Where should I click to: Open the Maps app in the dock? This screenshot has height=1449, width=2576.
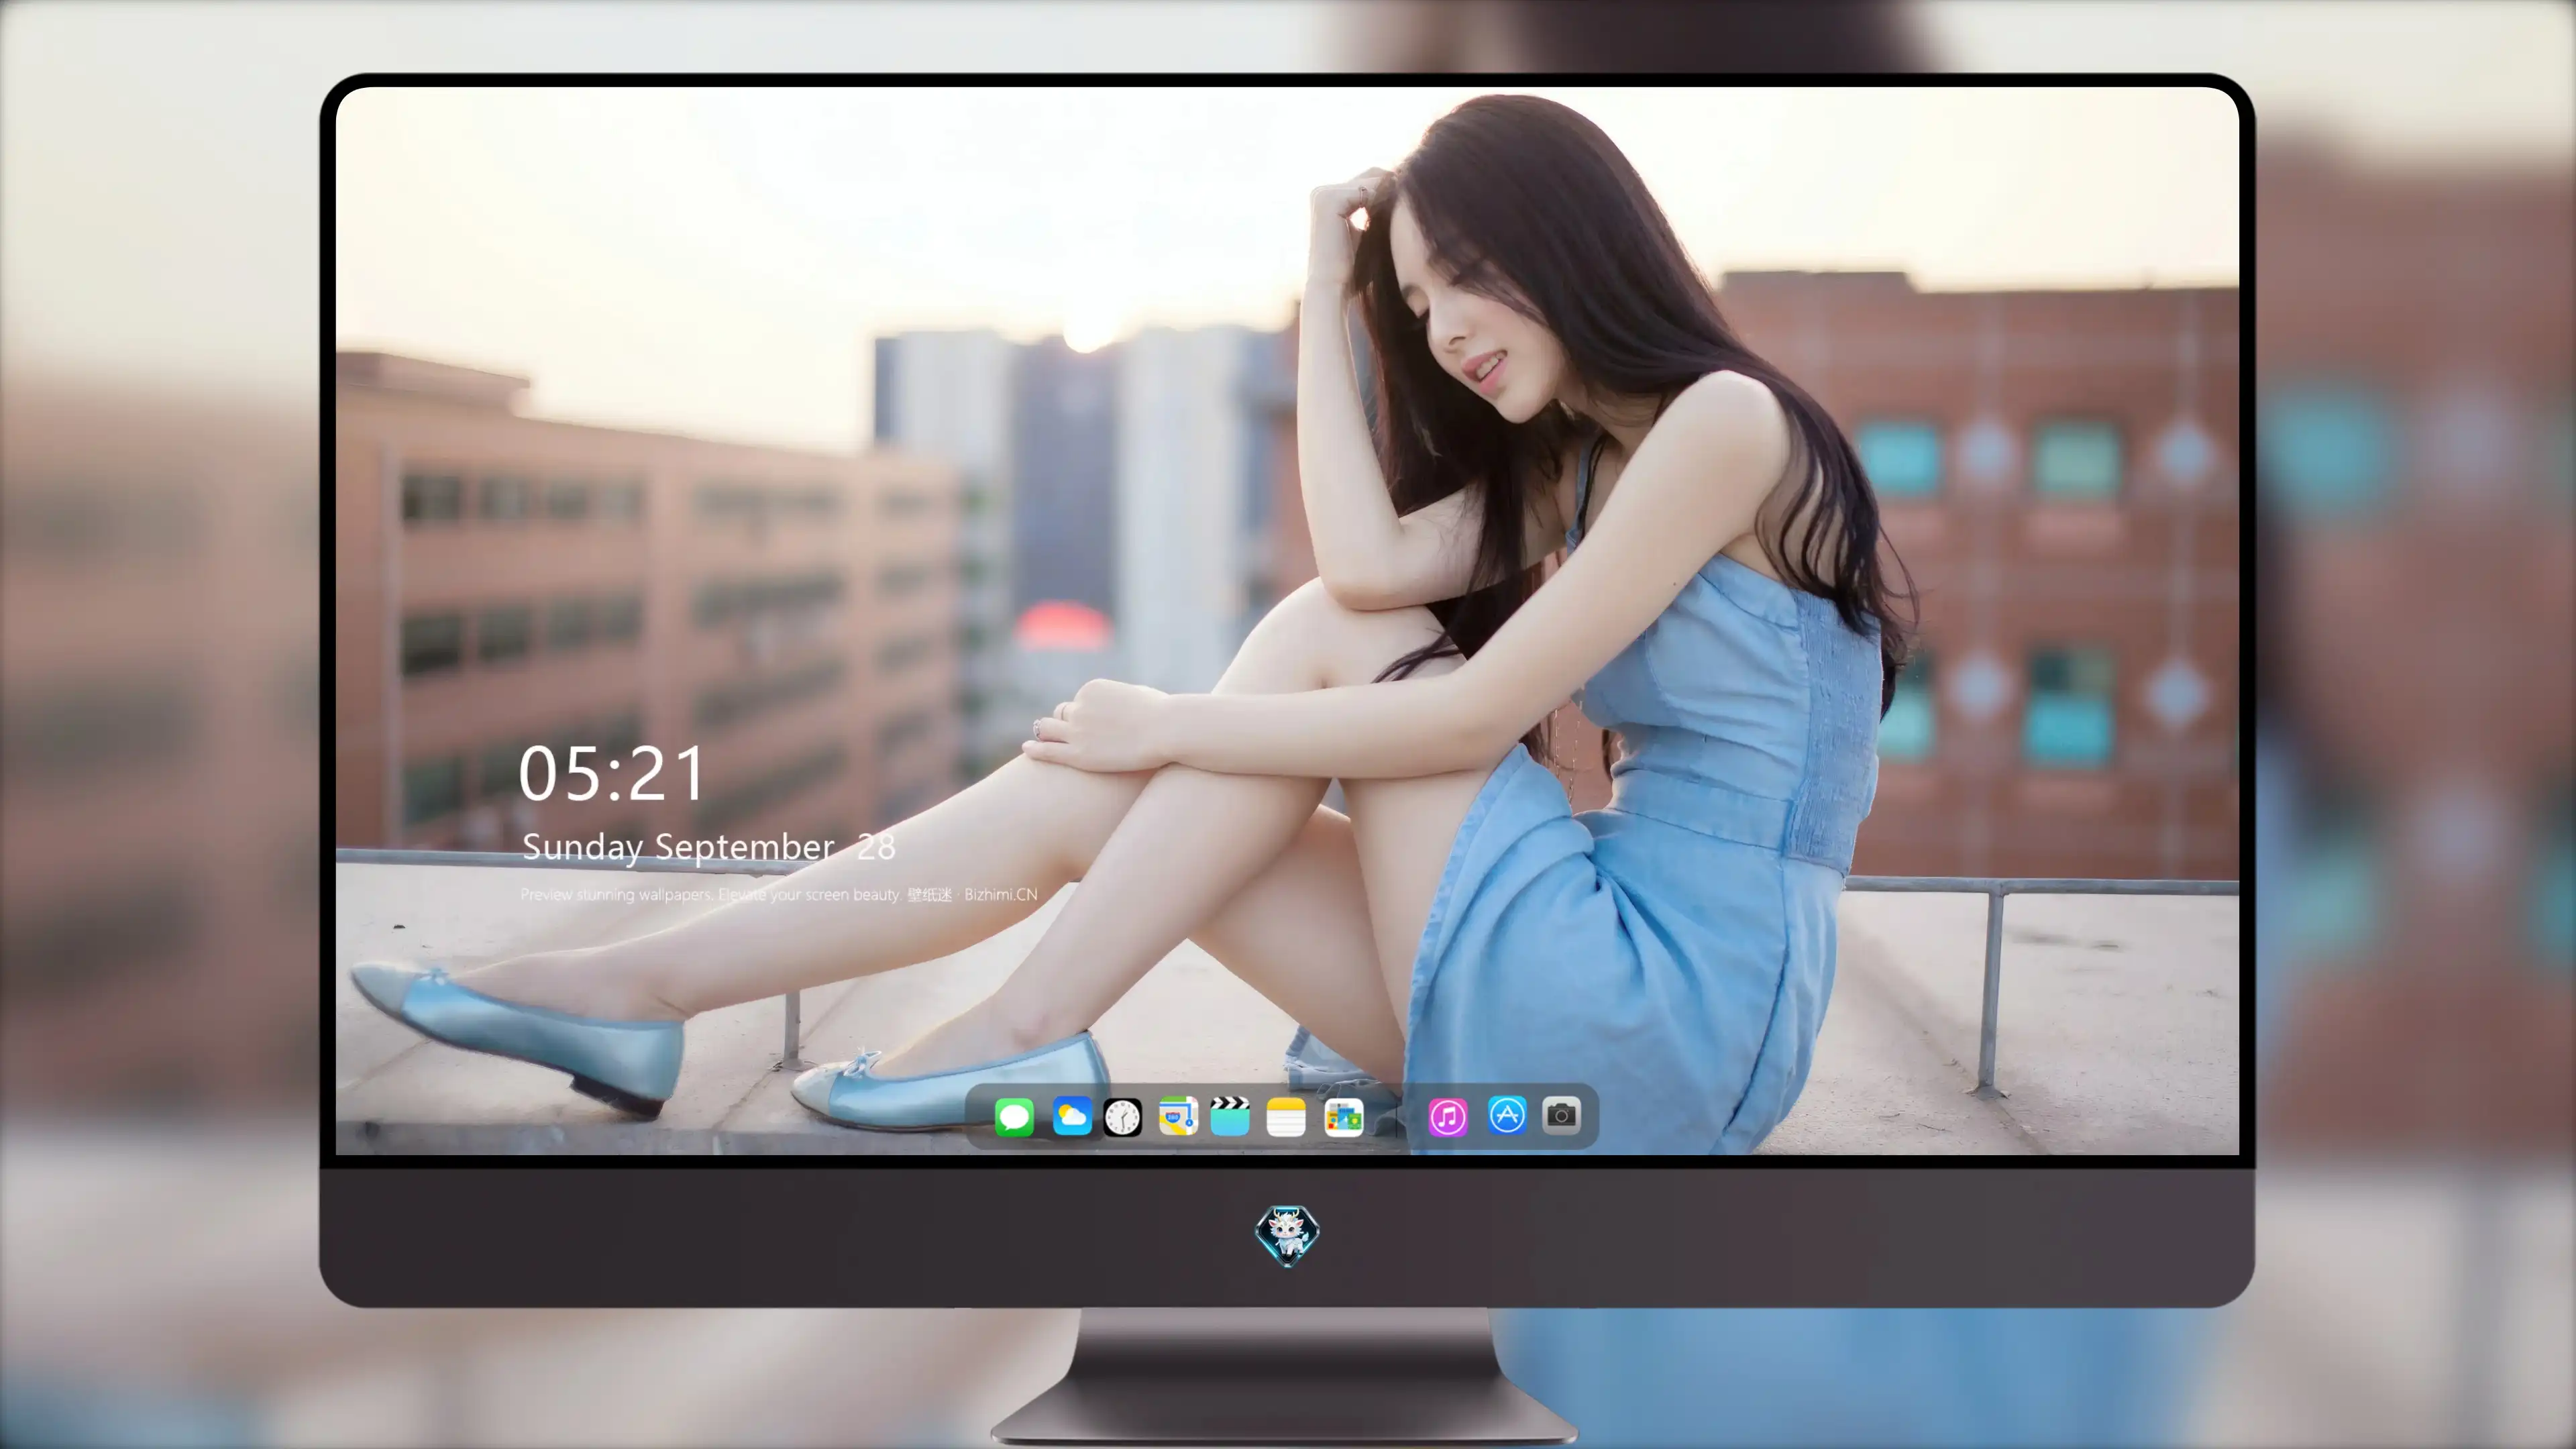click(1178, 1116)
